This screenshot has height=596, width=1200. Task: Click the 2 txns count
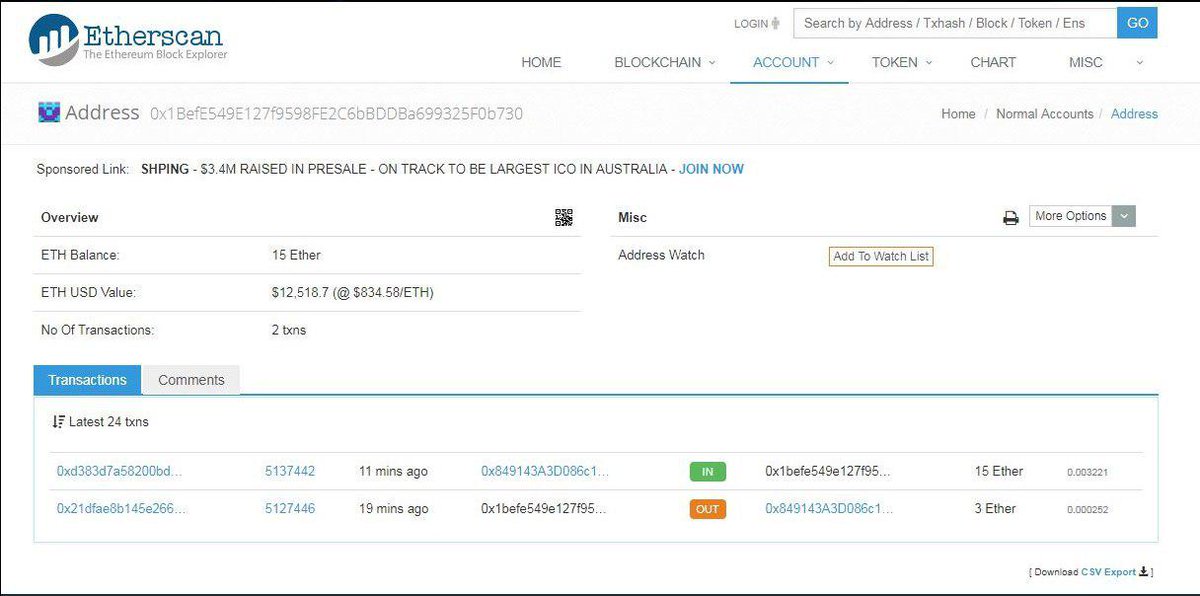pyautogui.click(x=289, y=329)
